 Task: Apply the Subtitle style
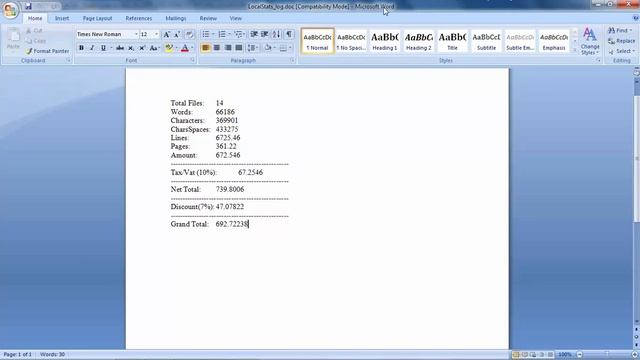[487, 41]
